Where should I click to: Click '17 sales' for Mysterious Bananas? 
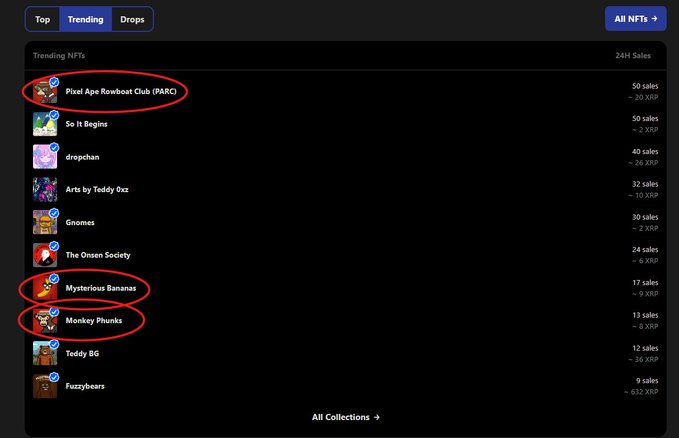[645, 282]
